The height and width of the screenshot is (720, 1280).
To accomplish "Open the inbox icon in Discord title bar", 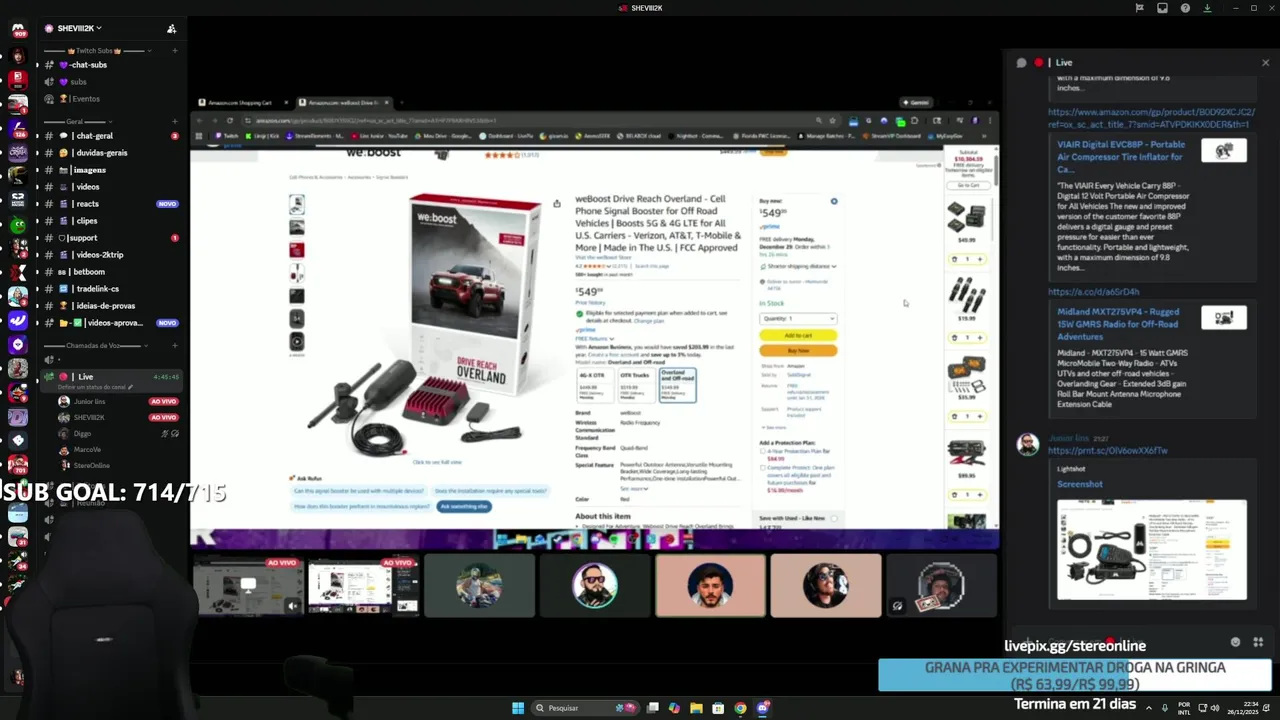I will pos(1162,8).
